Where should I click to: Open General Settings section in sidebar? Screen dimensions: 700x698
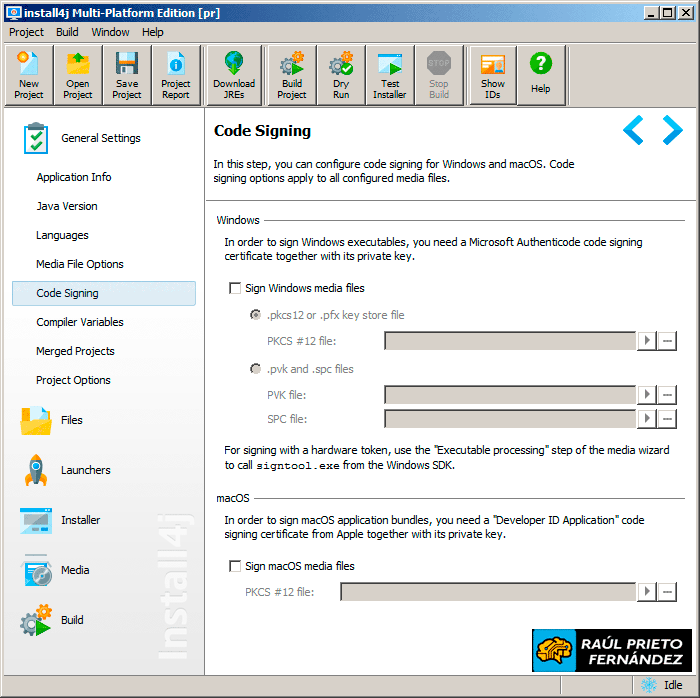pyautogui.click(x=82, y=138)
